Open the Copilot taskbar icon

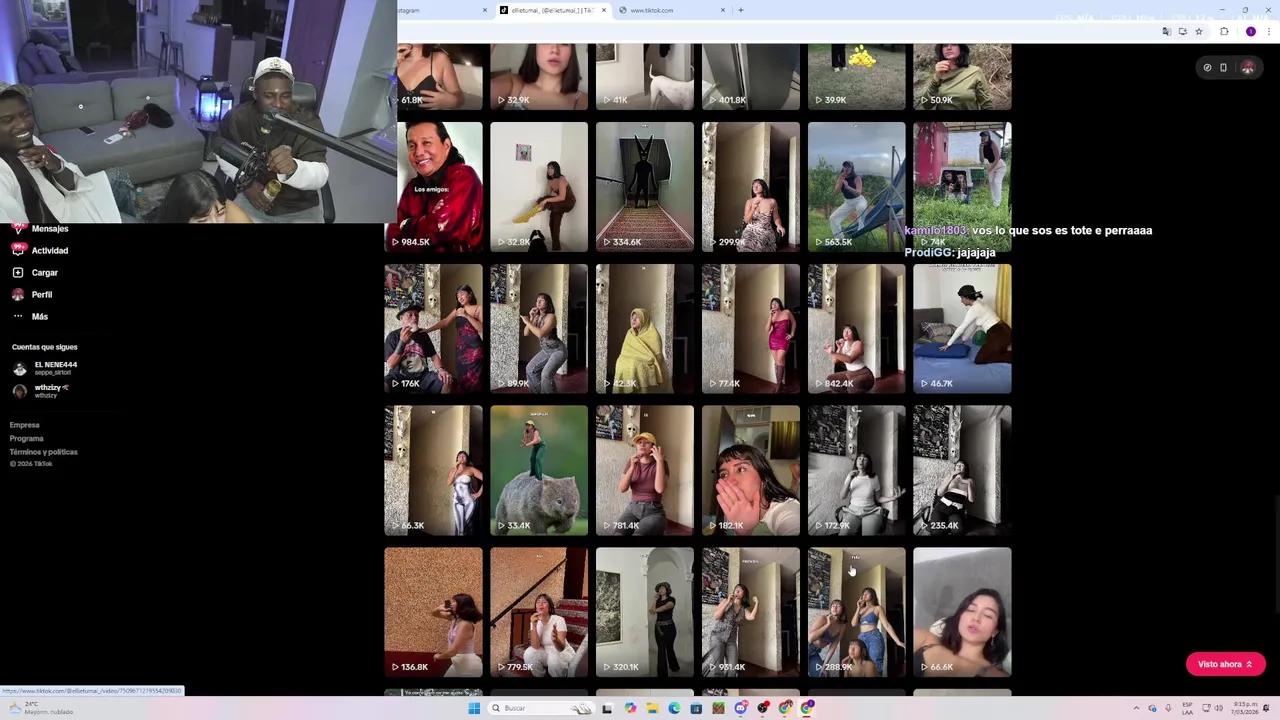tap(630, 708)
